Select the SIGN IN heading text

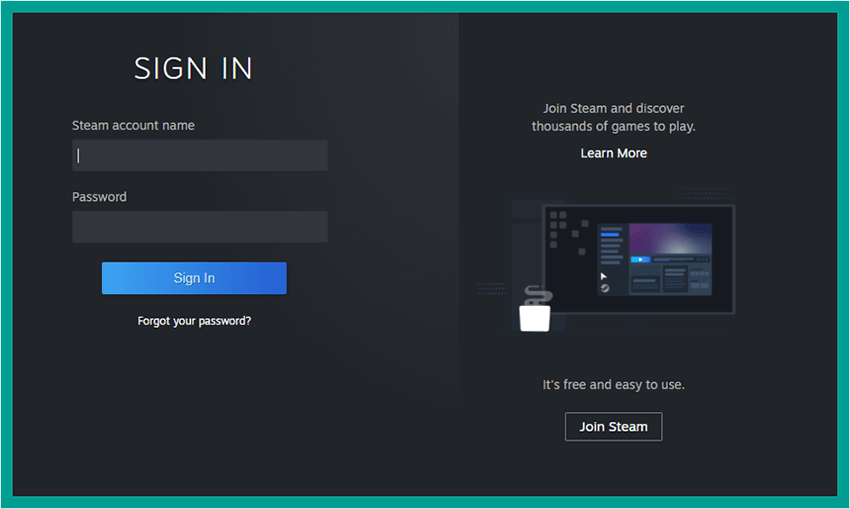tap(194, 69)
